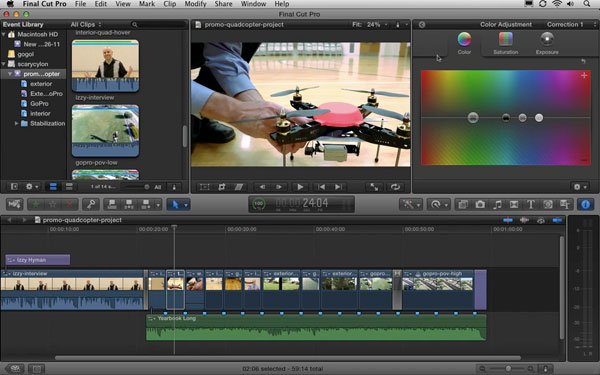
Task: Go to next edit point
Action: pos(338,187)
